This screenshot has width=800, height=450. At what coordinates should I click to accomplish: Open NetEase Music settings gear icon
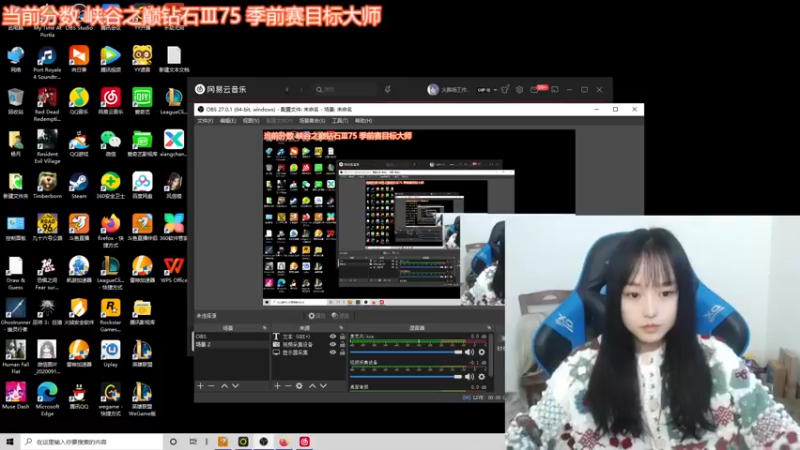click(519, 89)
